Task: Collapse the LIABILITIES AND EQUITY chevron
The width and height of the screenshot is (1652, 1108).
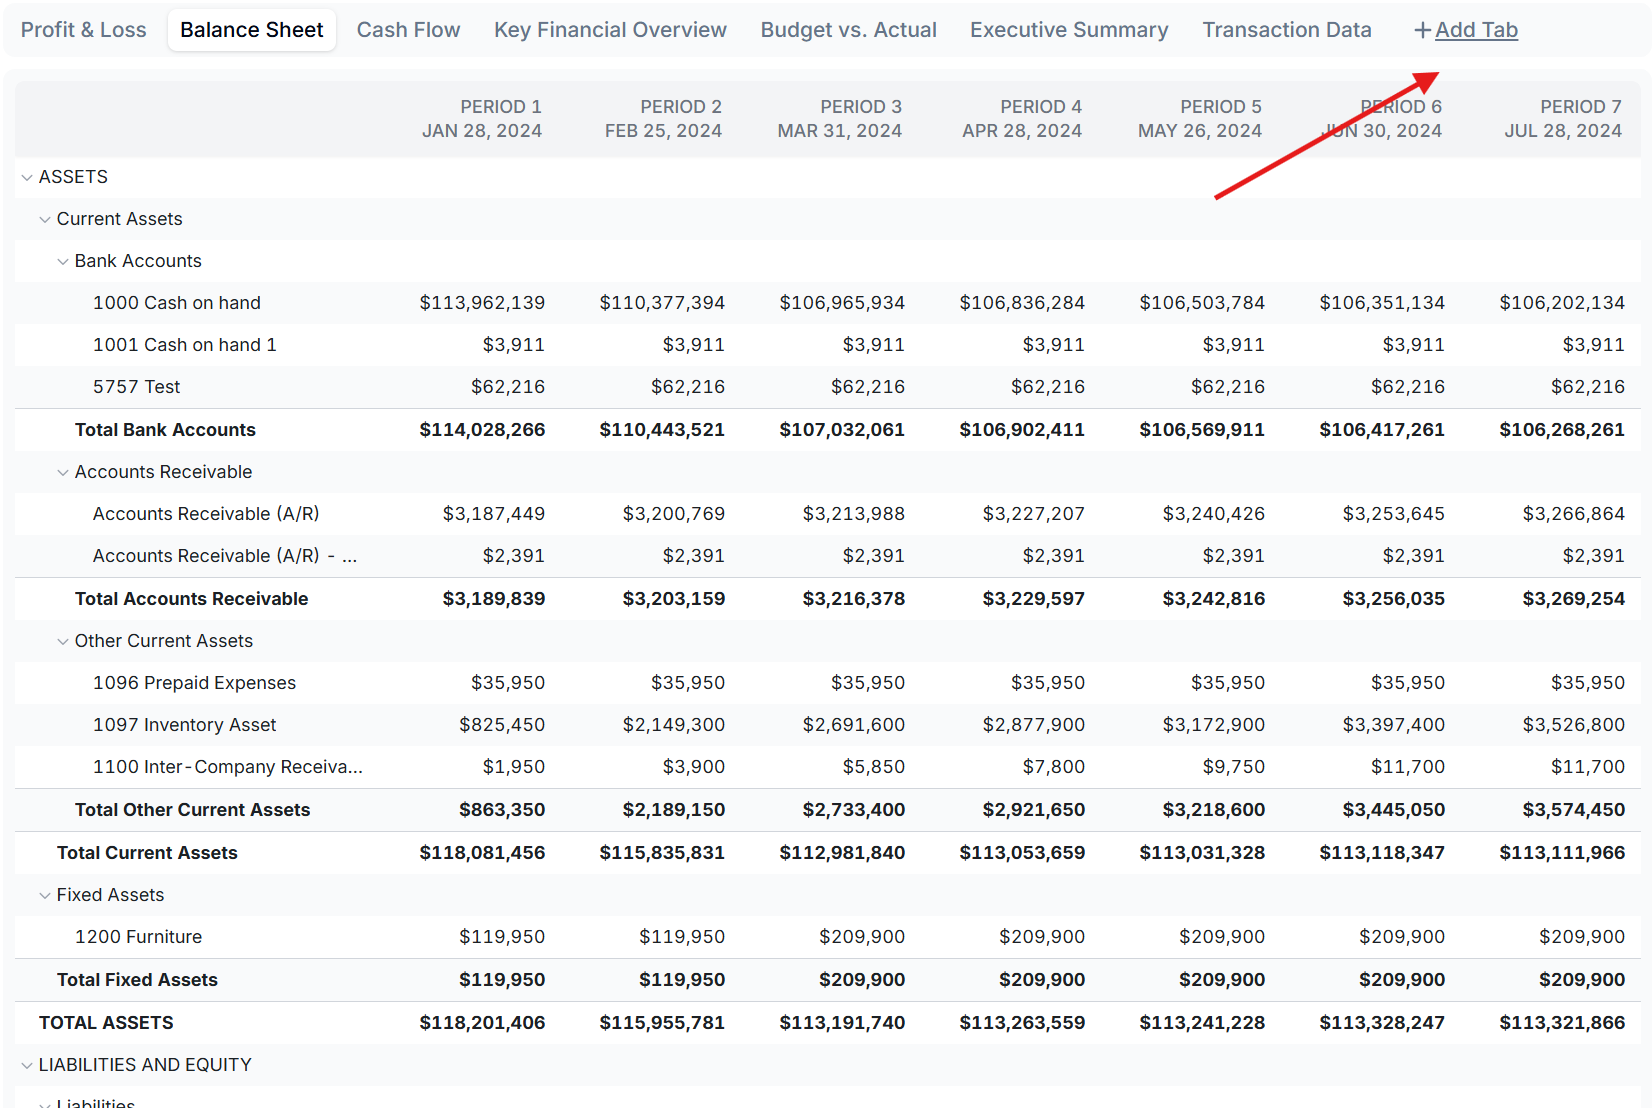Action: click(27, 1065)
